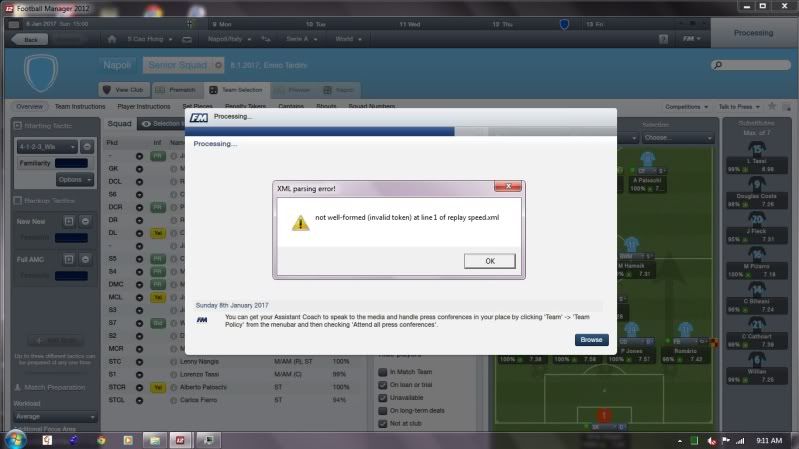Go to the Home screen icon
The image size is (799, 449).
click(112, 39)
